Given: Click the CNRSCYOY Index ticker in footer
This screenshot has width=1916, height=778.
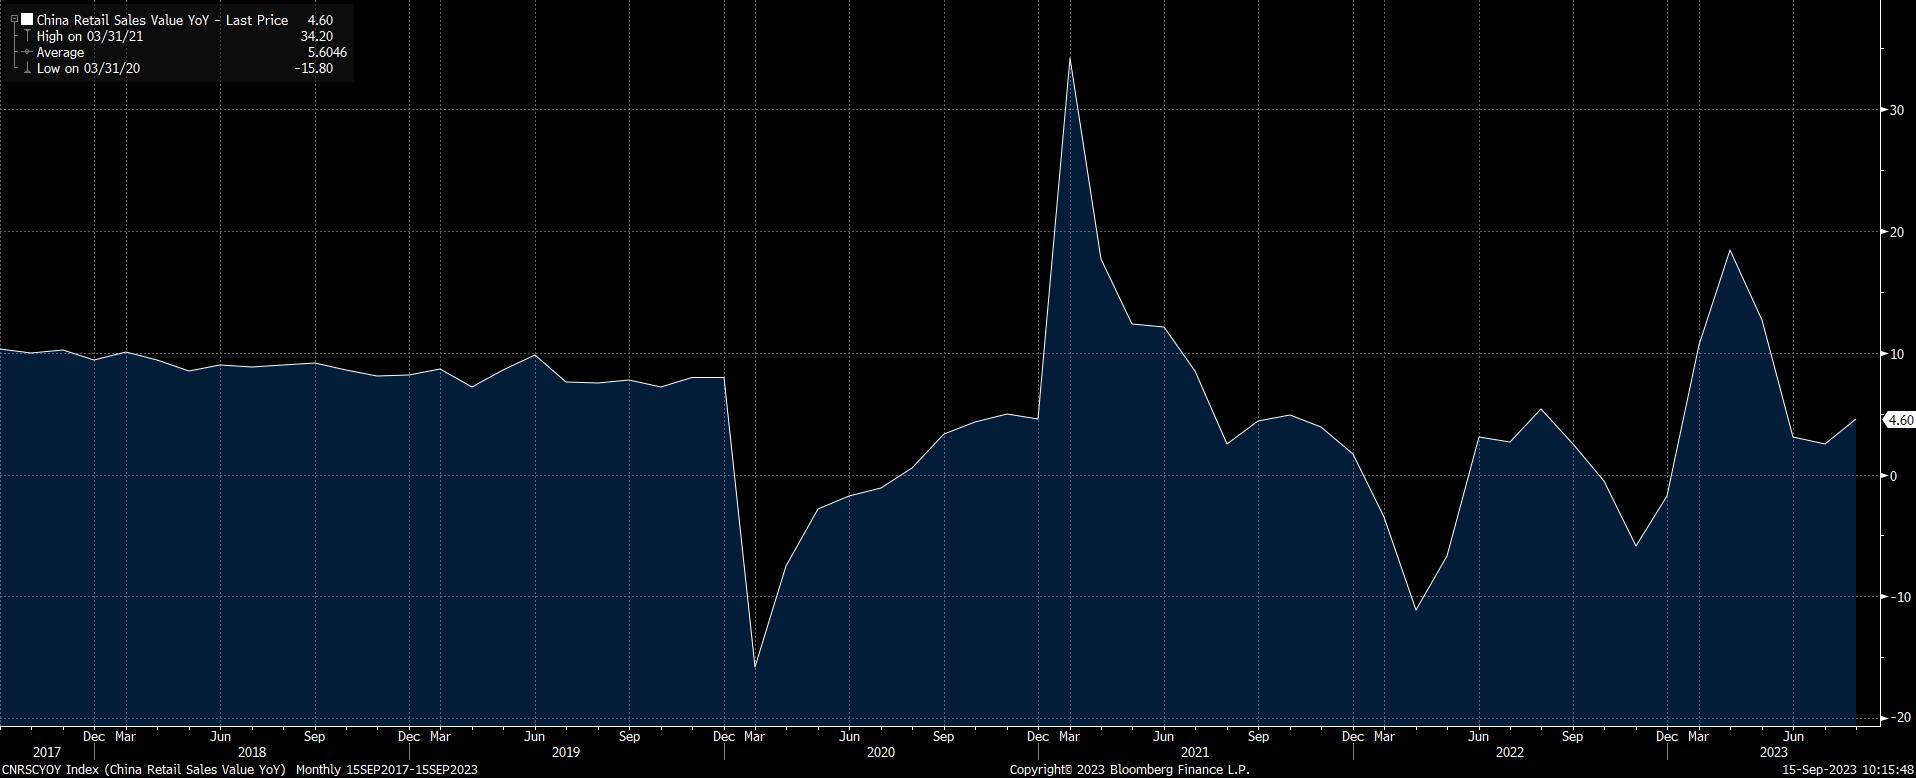Looking at the screenshot, I should (x=50, y=770).
